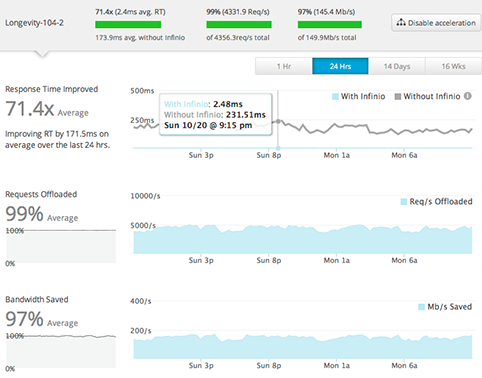Viewport: 482px width, 378px height.
Task: Click the Req/s Offloaded legend swatch
Action: point(404,202)
